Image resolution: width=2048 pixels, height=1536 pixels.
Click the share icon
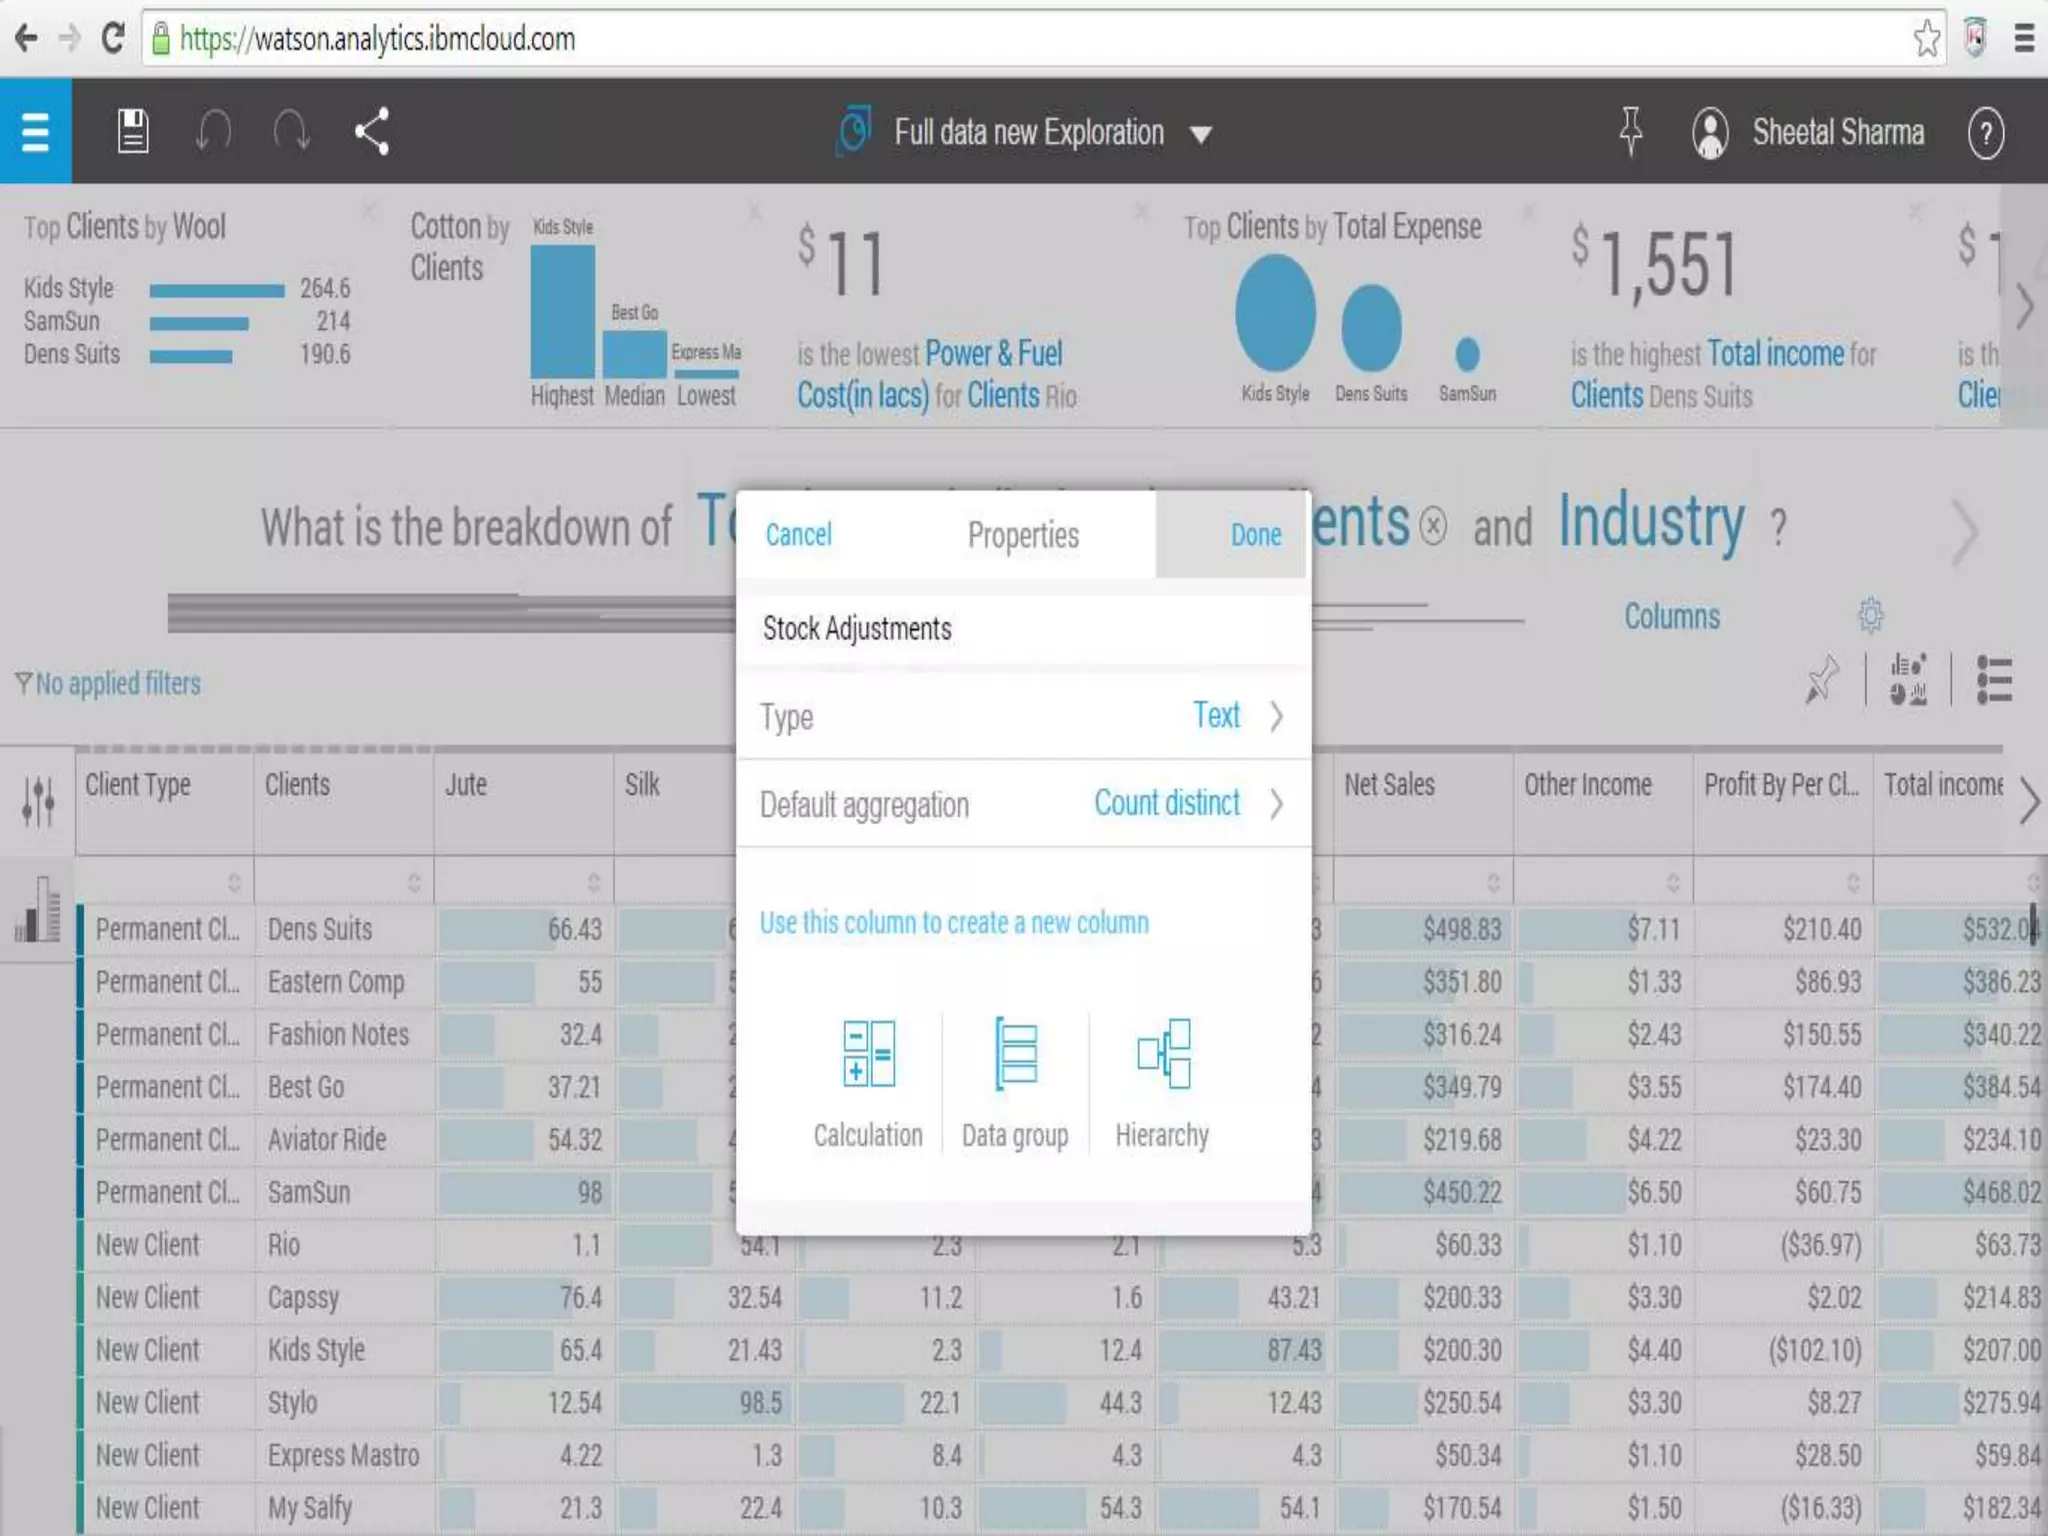click(x=372, y=131)
